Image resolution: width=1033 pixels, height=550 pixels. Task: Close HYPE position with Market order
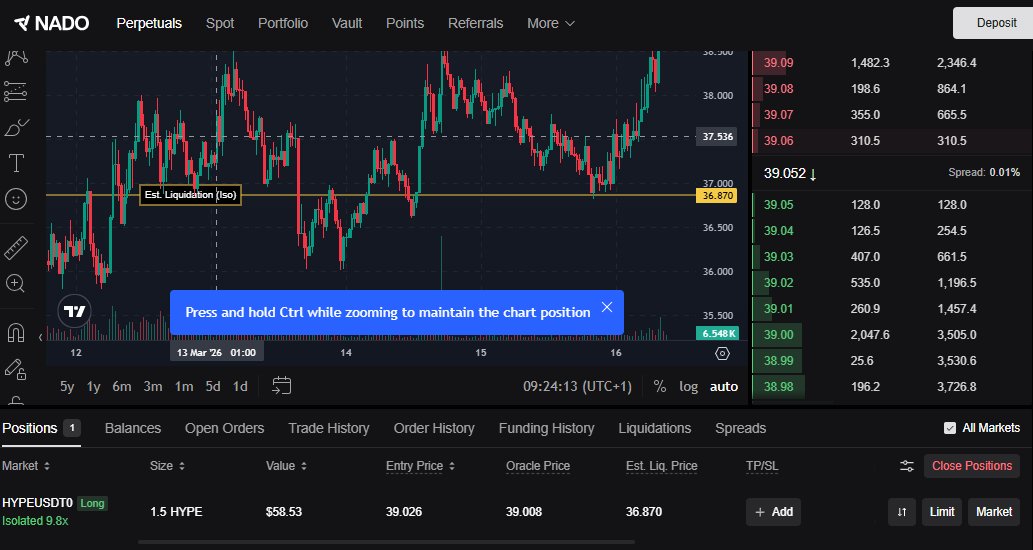click(993, 512)
